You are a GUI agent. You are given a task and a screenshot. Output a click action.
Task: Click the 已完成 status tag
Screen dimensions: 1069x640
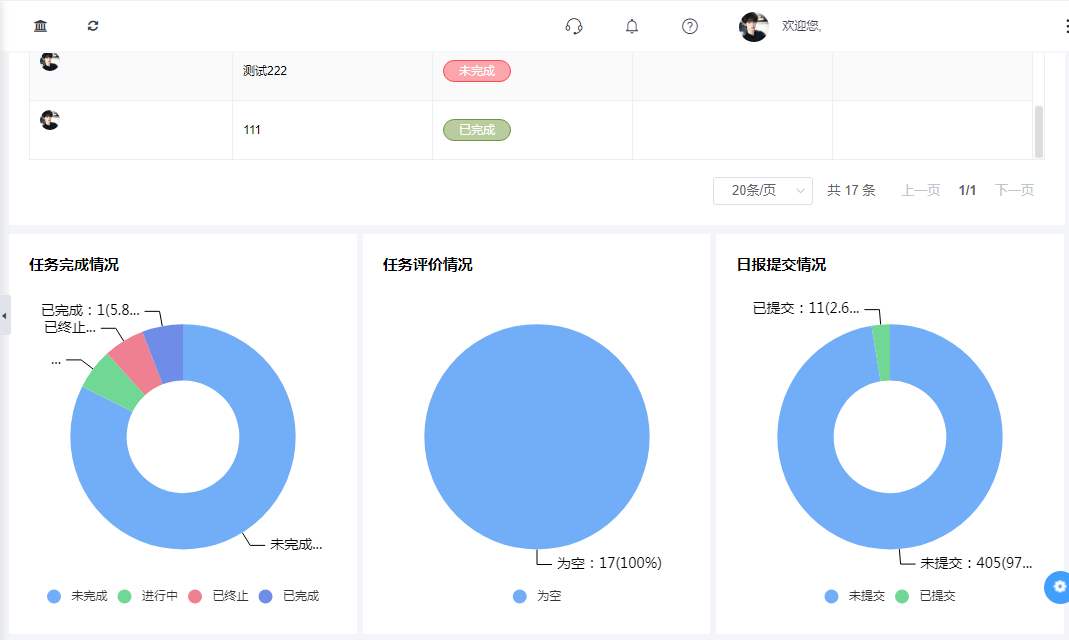(x=476, y=130)
